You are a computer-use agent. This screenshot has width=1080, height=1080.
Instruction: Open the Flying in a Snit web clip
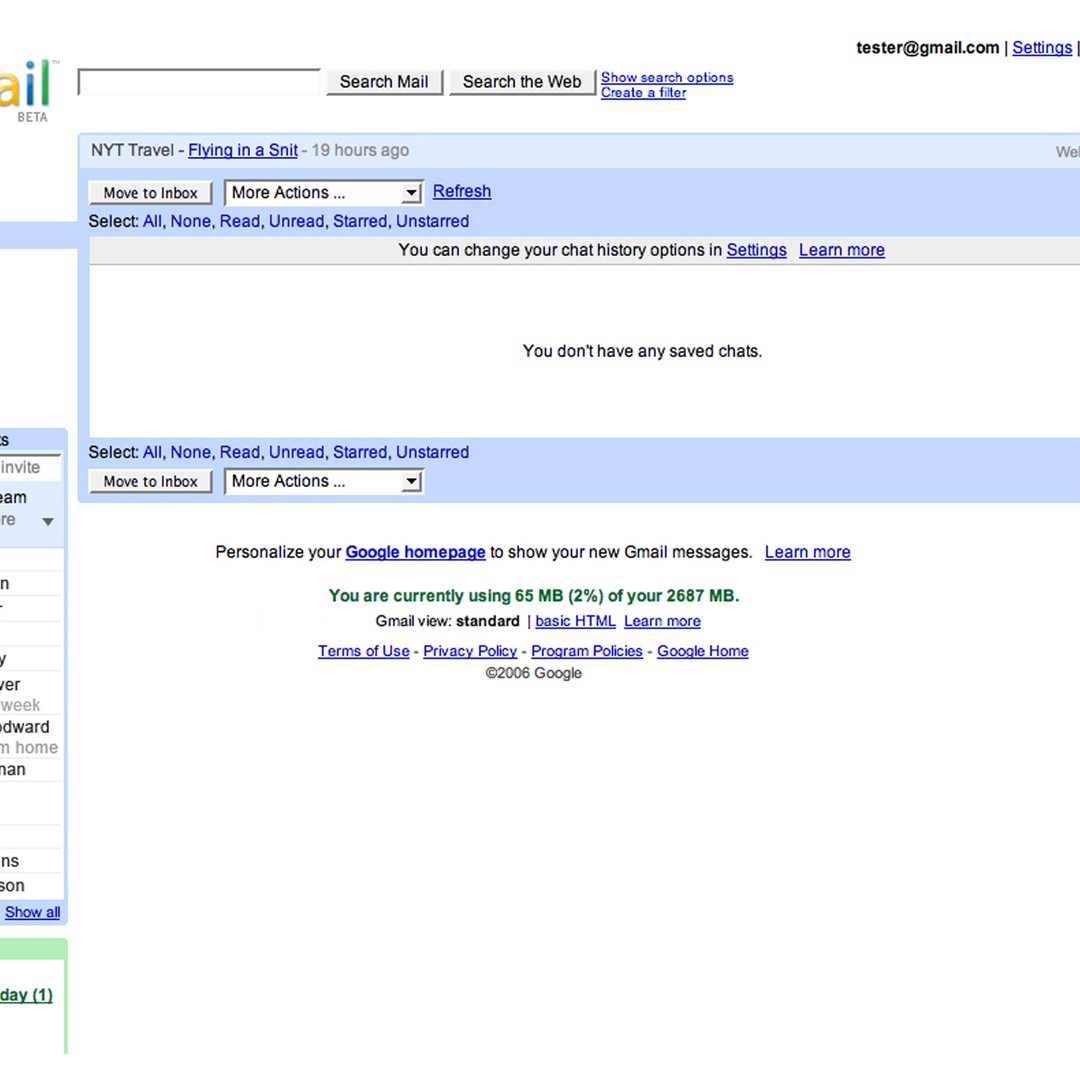click(x=242, y=150)
